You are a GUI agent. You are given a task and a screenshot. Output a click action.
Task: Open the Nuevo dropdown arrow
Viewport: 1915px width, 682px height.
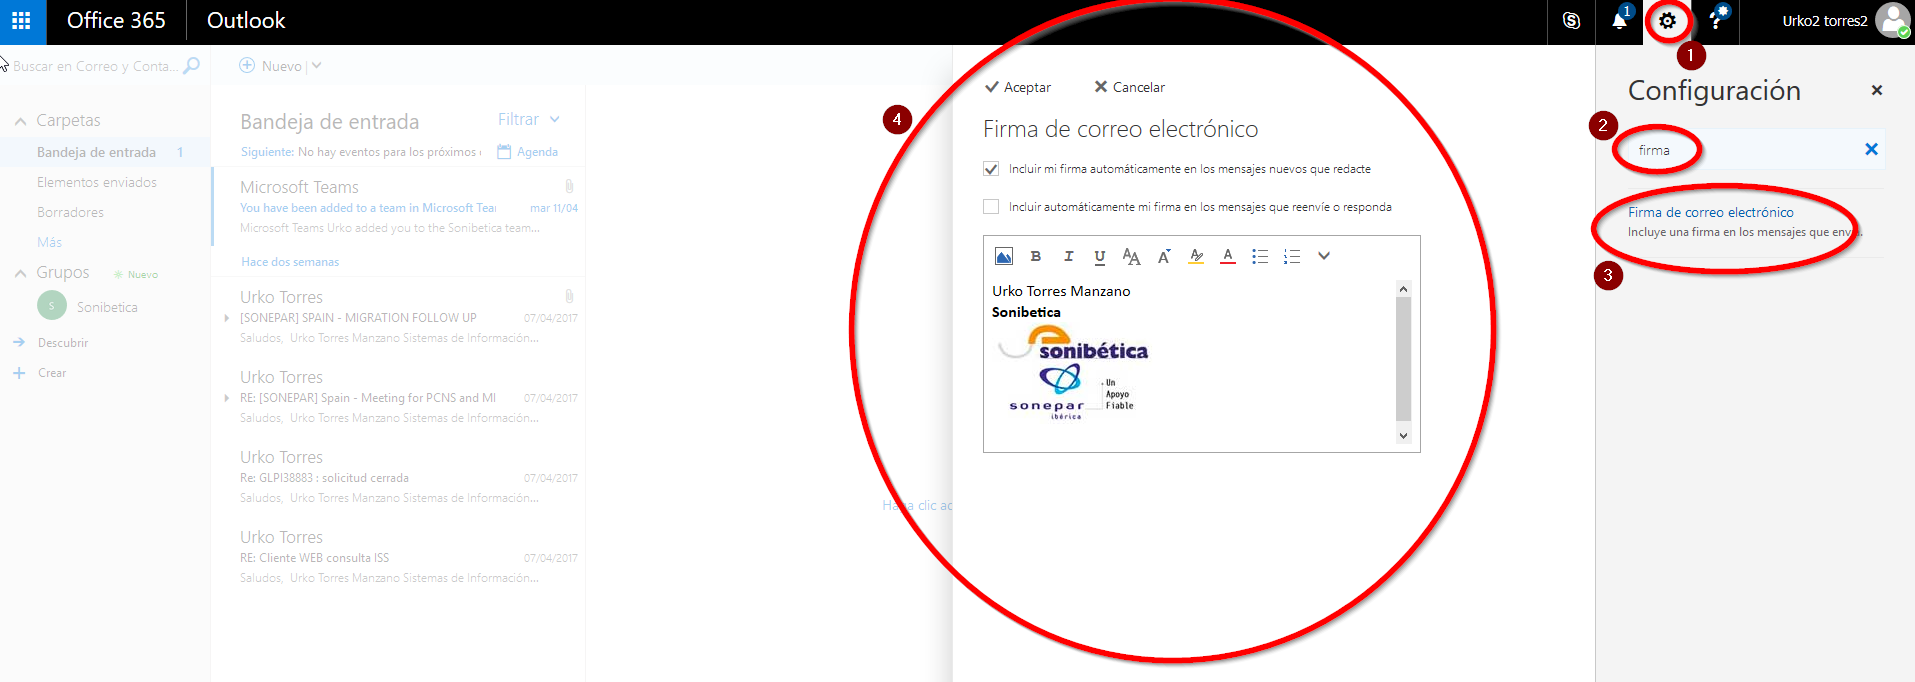pyautogui.click(x=317, y=65)
